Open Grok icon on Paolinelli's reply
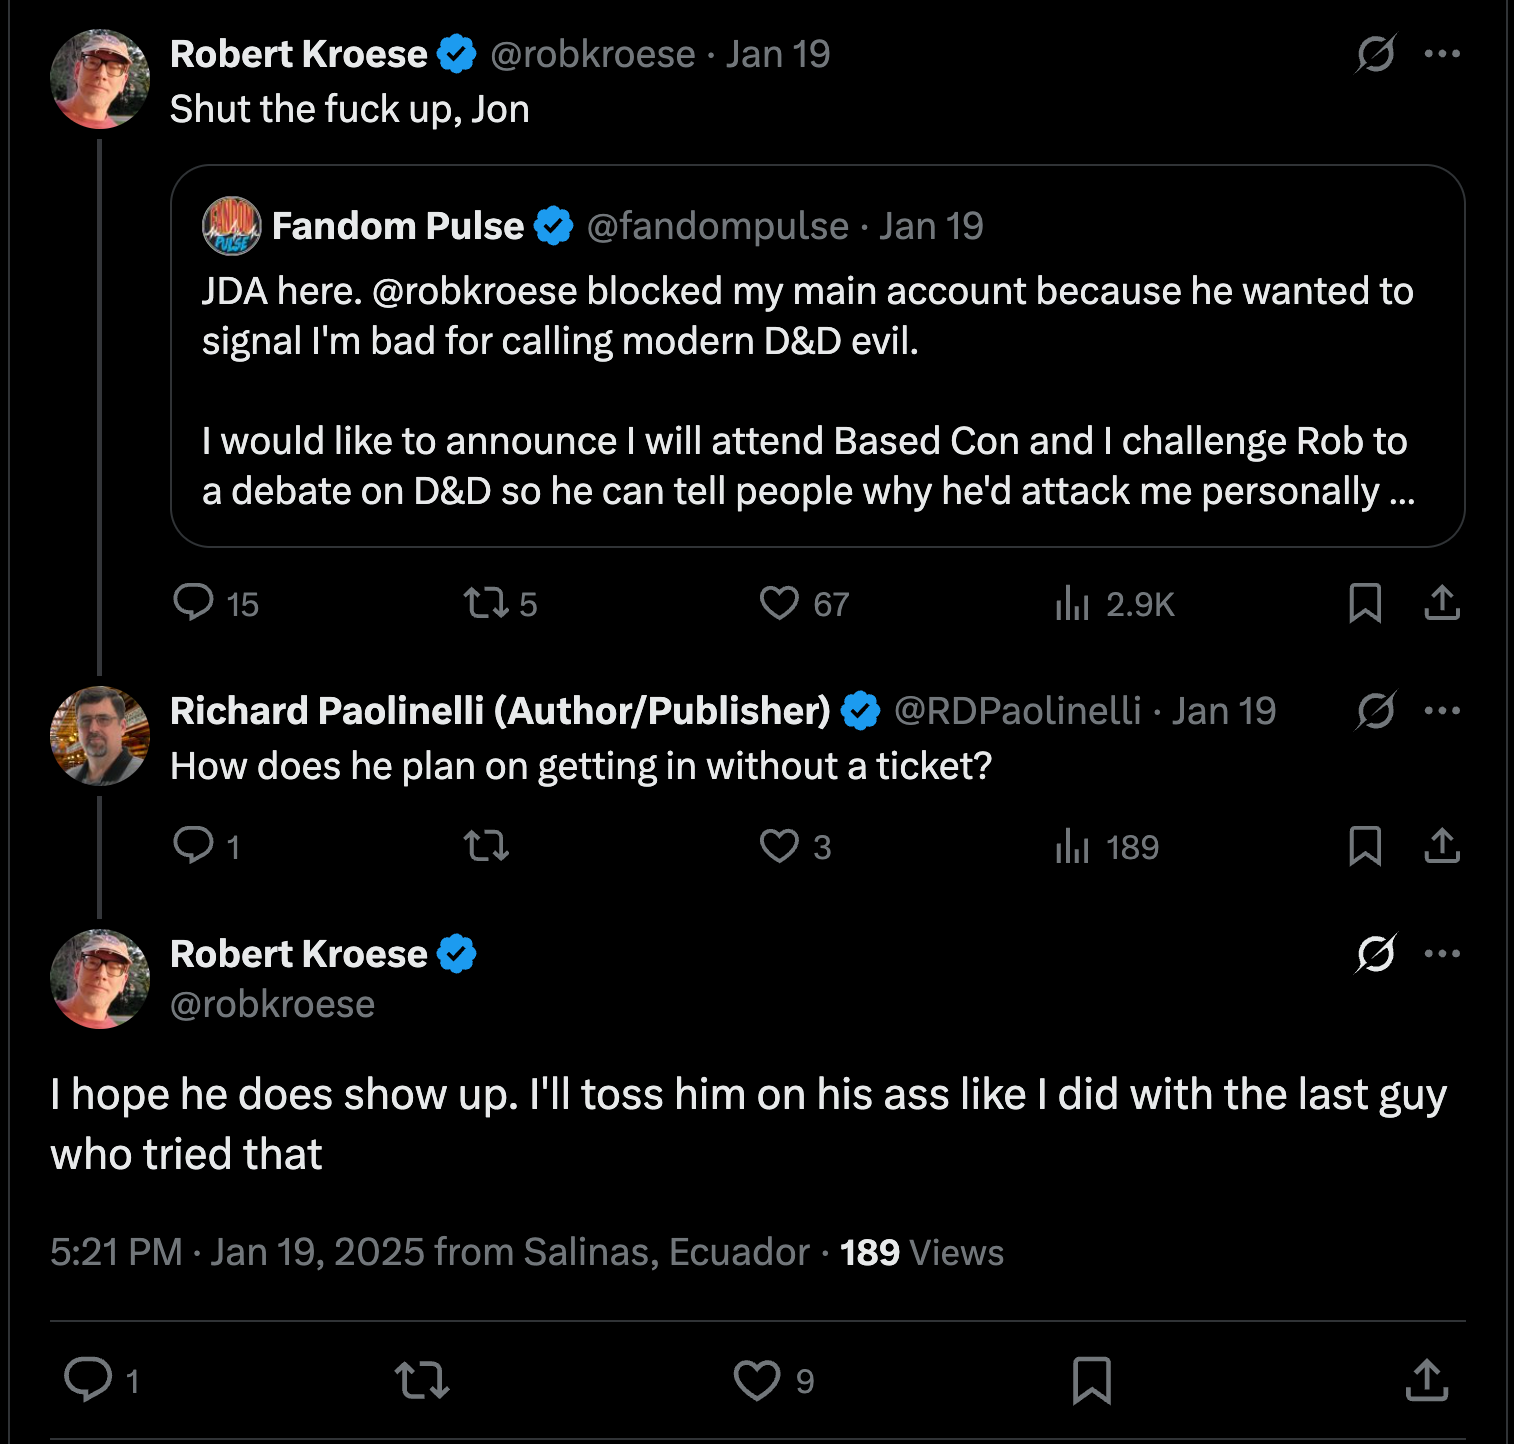 [1375, 711]
